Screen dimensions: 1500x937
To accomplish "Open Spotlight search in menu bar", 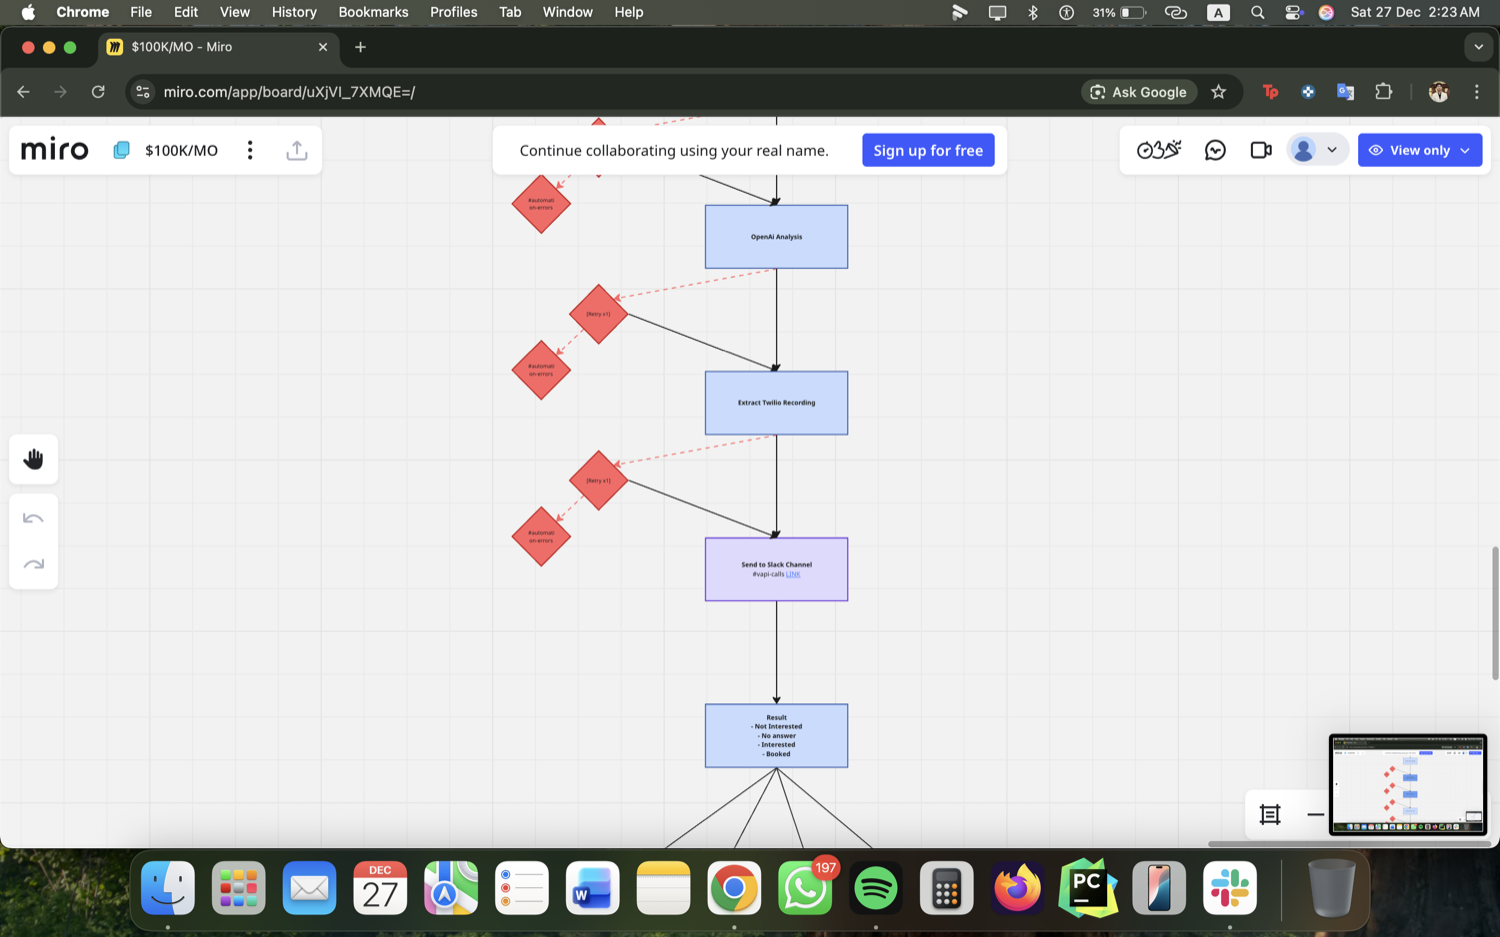I will (1258, 12).
